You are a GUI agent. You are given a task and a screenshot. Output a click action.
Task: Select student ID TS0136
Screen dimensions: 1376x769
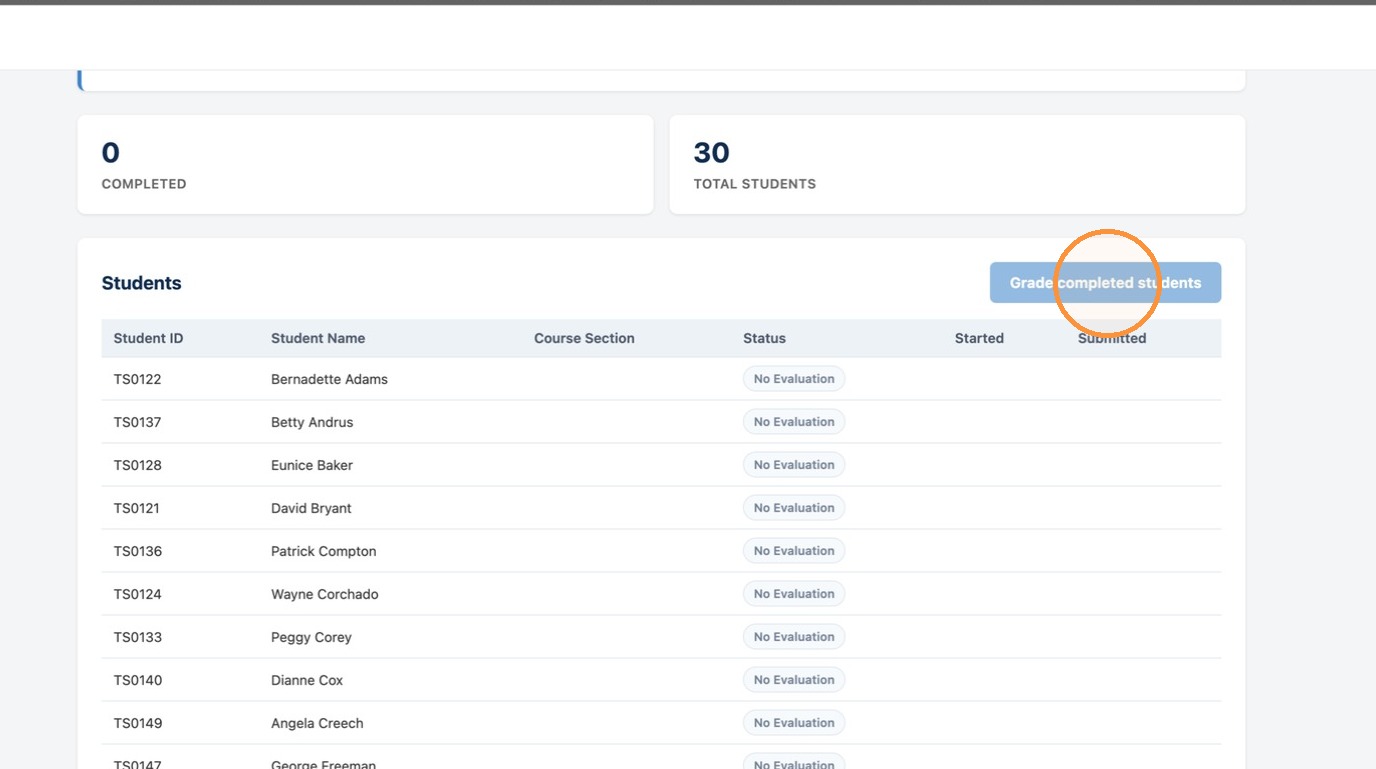(137, 551)
